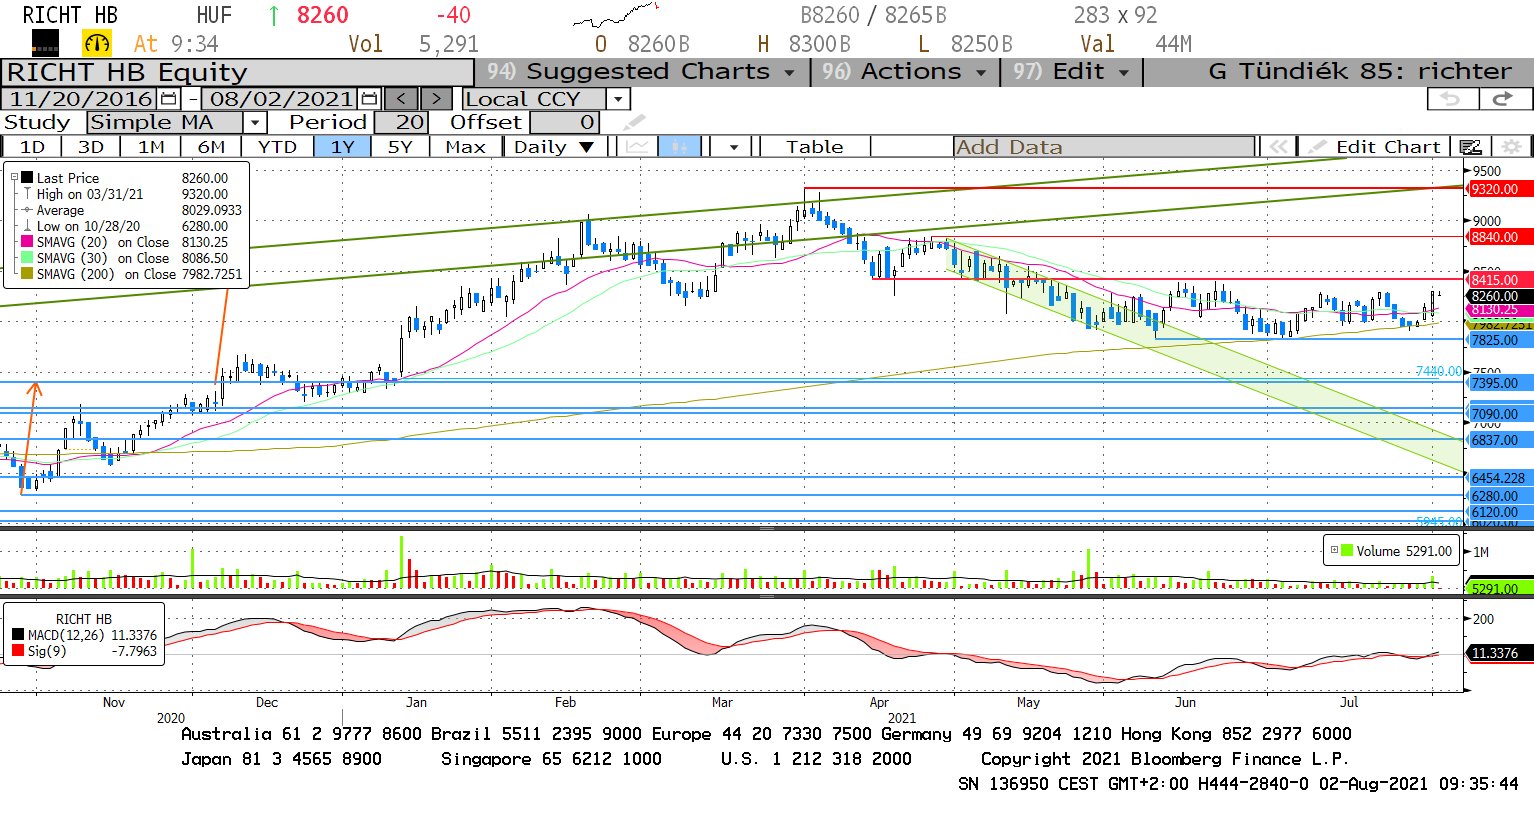
Task: Click the red Sig(9) legend swatch
Action: pos(18,651)
